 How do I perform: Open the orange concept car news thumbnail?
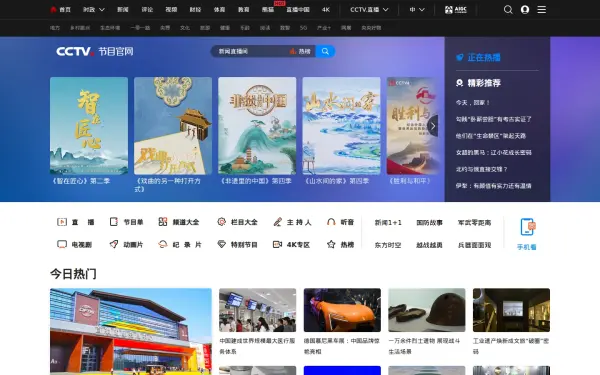tap(342, 310)
